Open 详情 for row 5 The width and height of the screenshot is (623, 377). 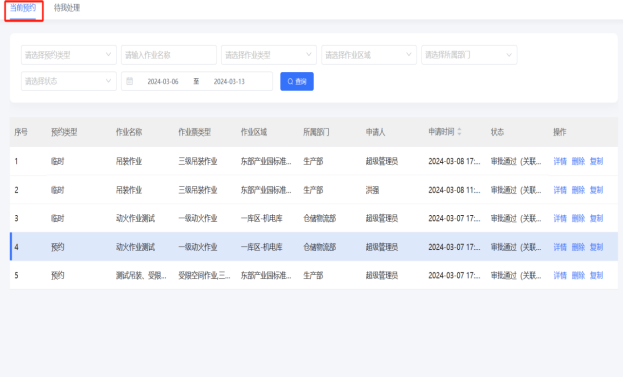coord(560,275)
